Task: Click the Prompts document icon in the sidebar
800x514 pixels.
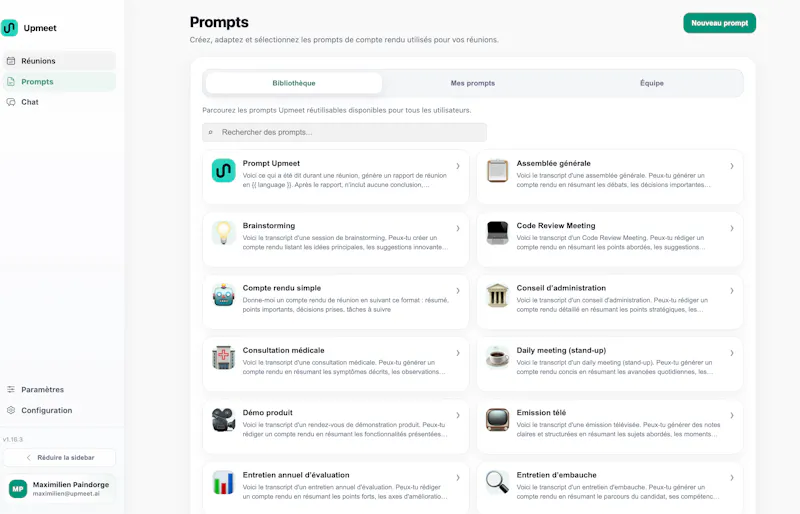Action: (11, 82)
